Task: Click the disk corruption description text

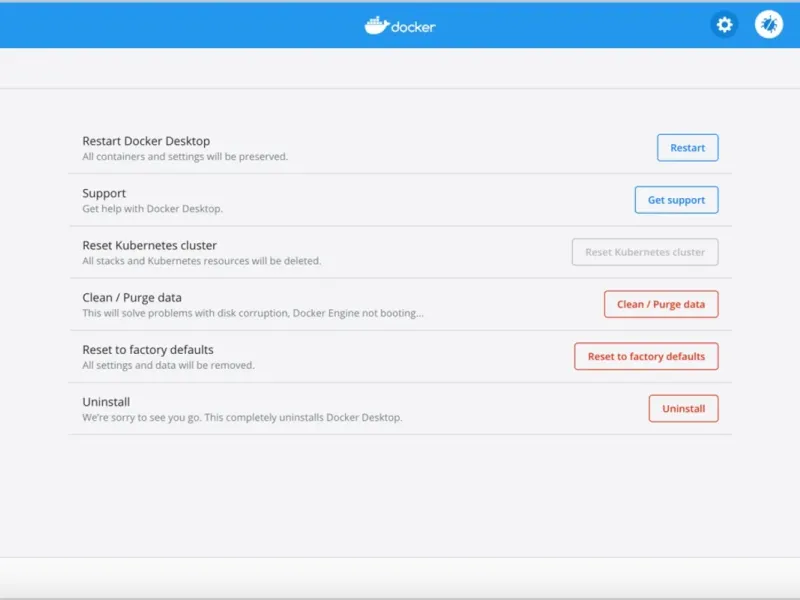Action: pyautogui.click(x=253, y=313)
